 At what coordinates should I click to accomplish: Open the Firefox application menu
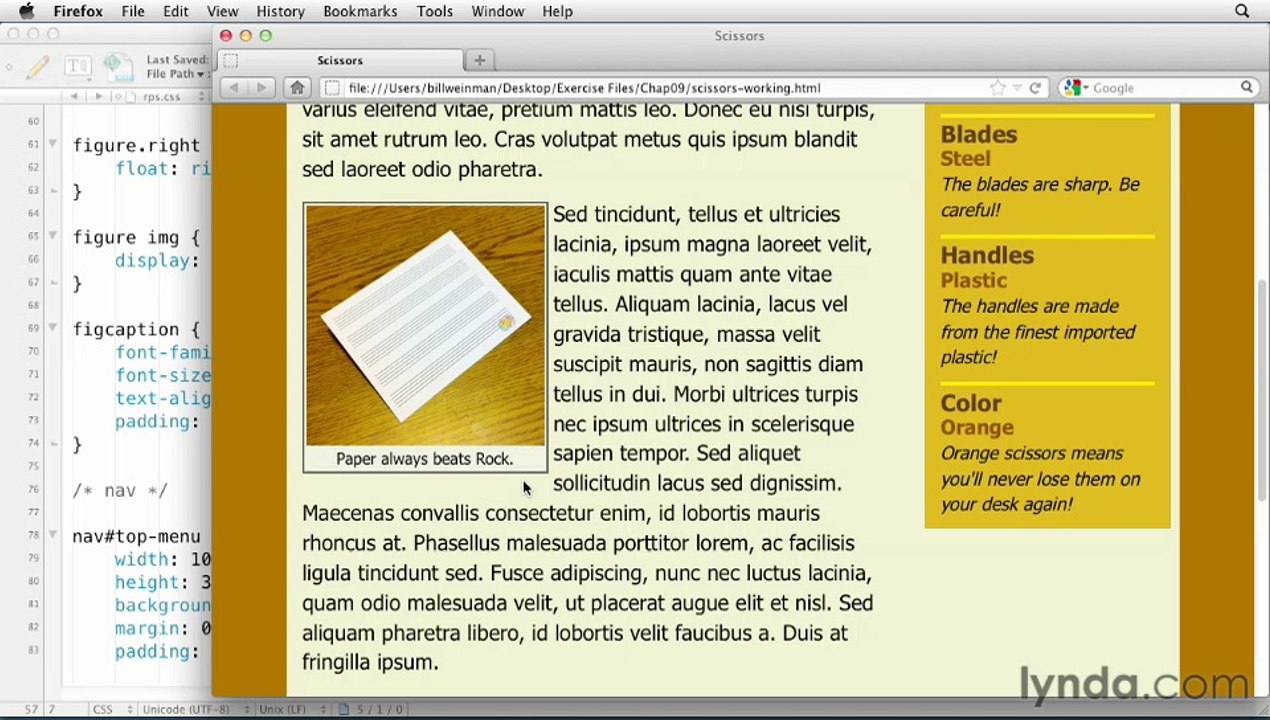pos(78,11)
